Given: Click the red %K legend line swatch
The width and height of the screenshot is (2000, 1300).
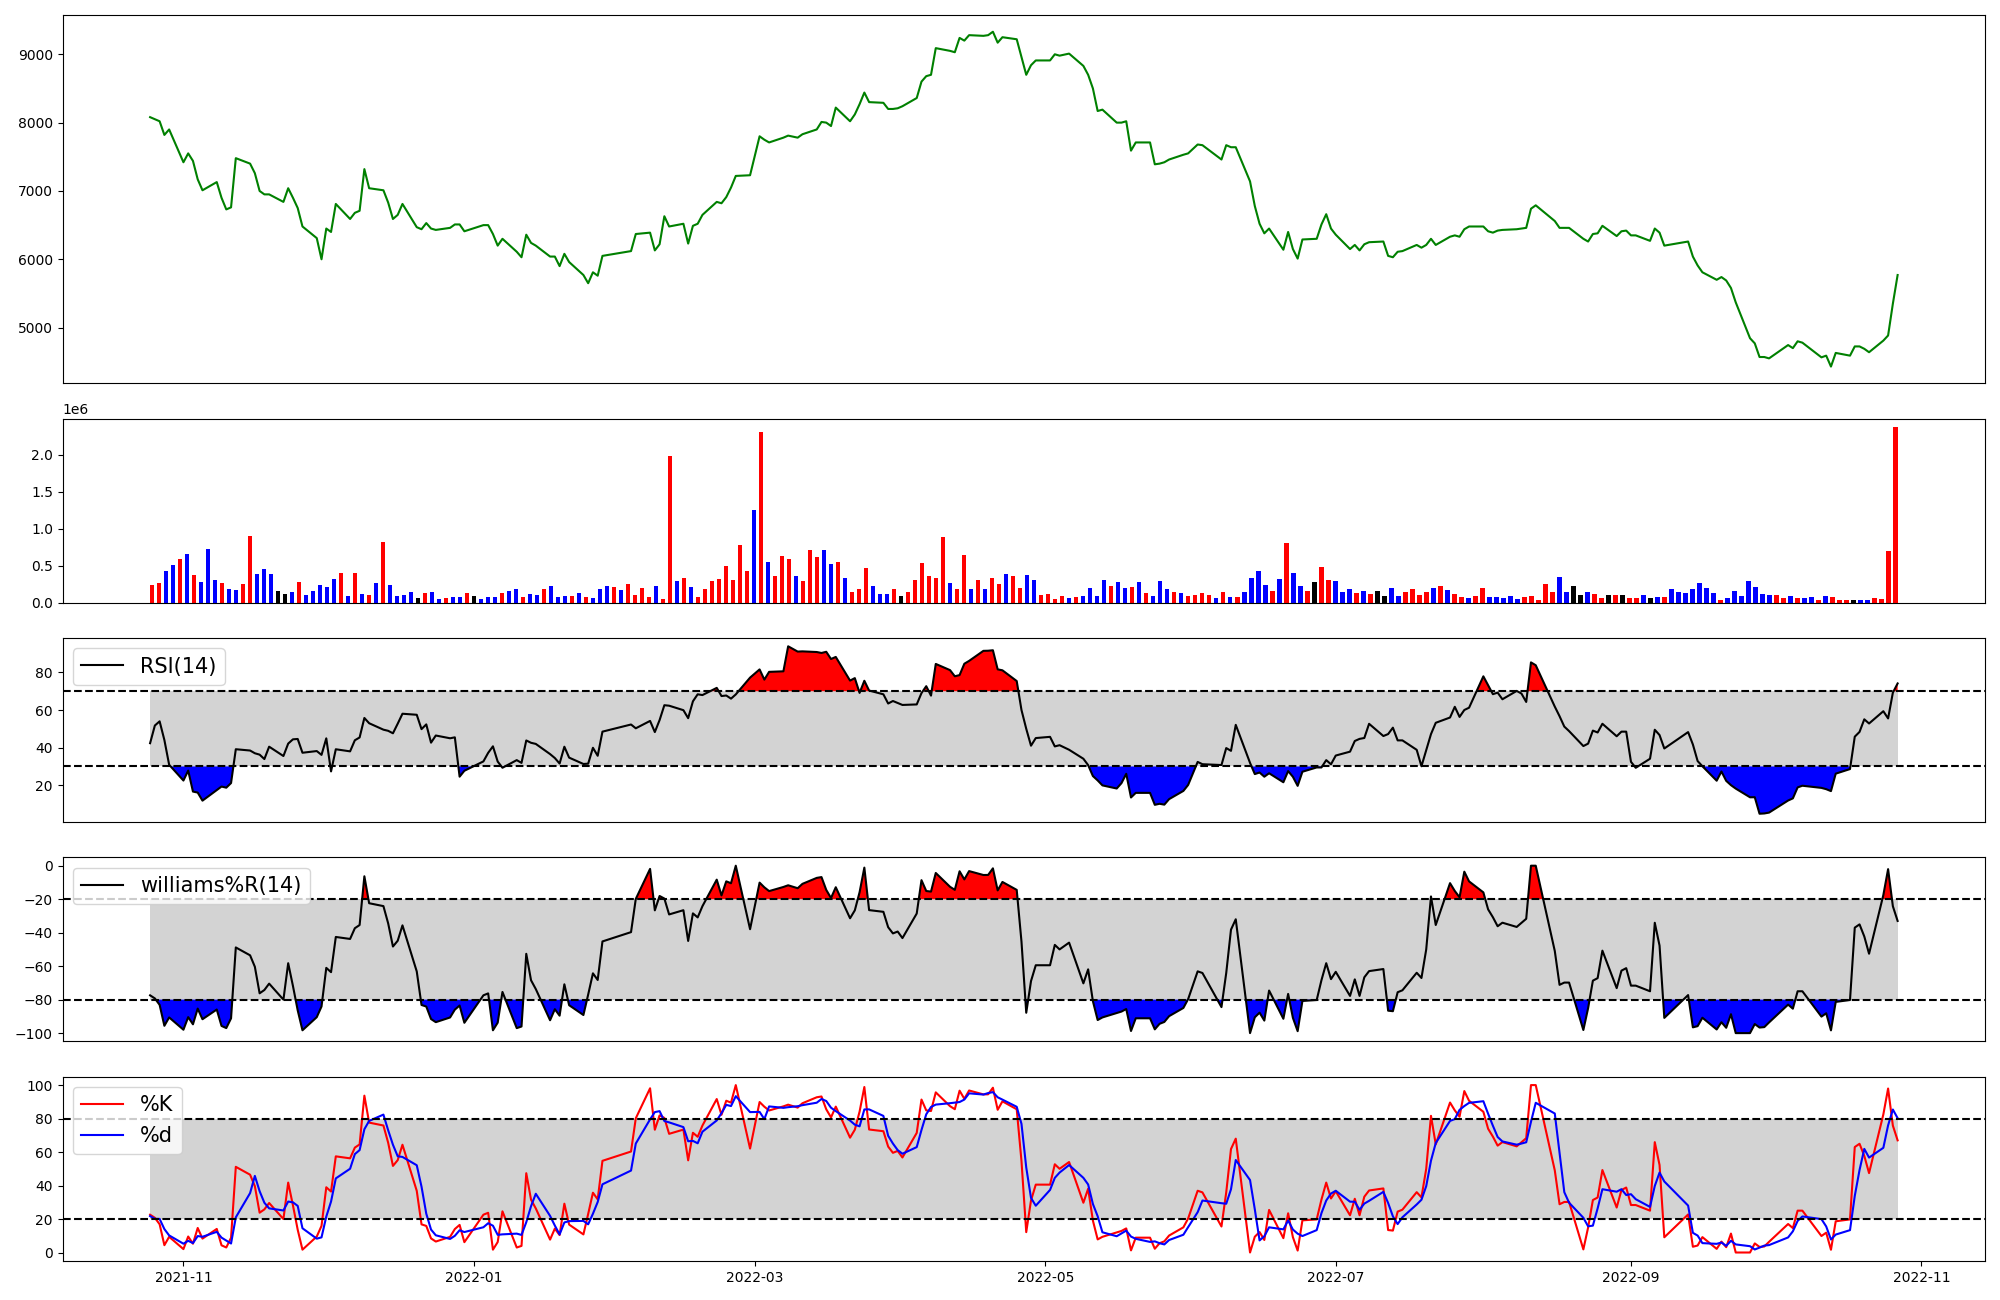Looking at the screenshot, I should [102, 1104].
